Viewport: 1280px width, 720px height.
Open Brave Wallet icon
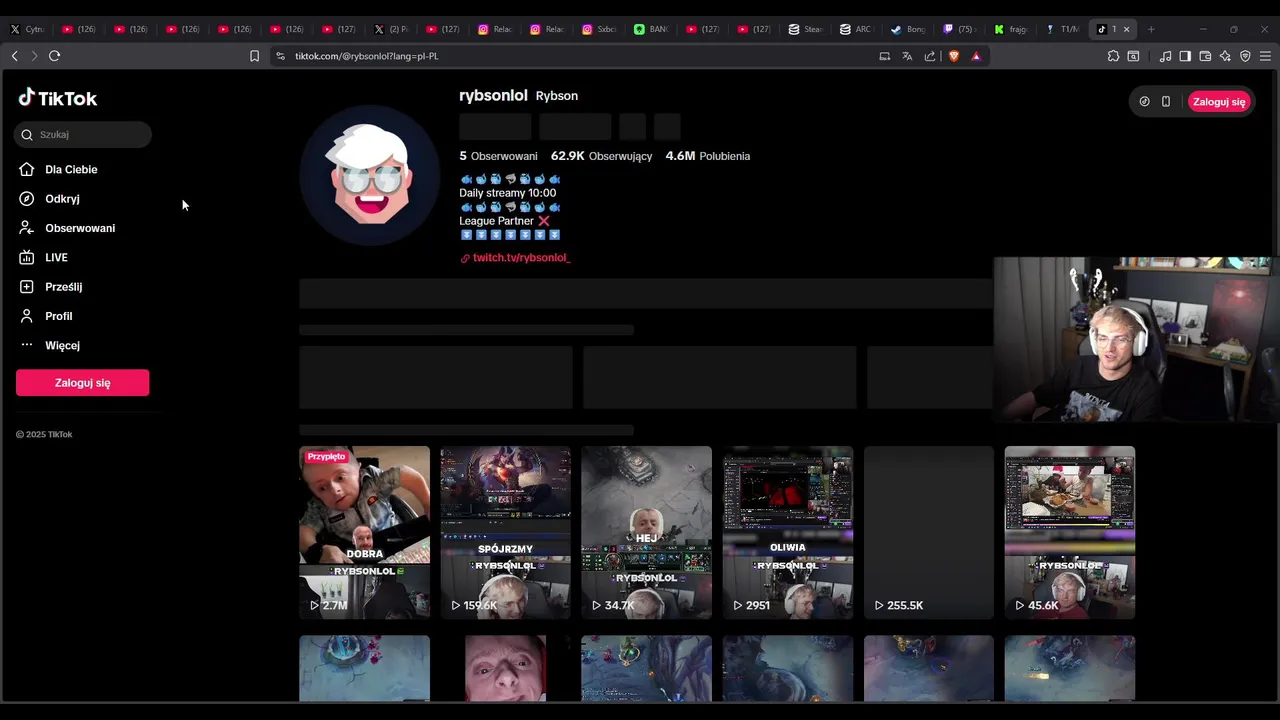click(x=1205, y=56)
